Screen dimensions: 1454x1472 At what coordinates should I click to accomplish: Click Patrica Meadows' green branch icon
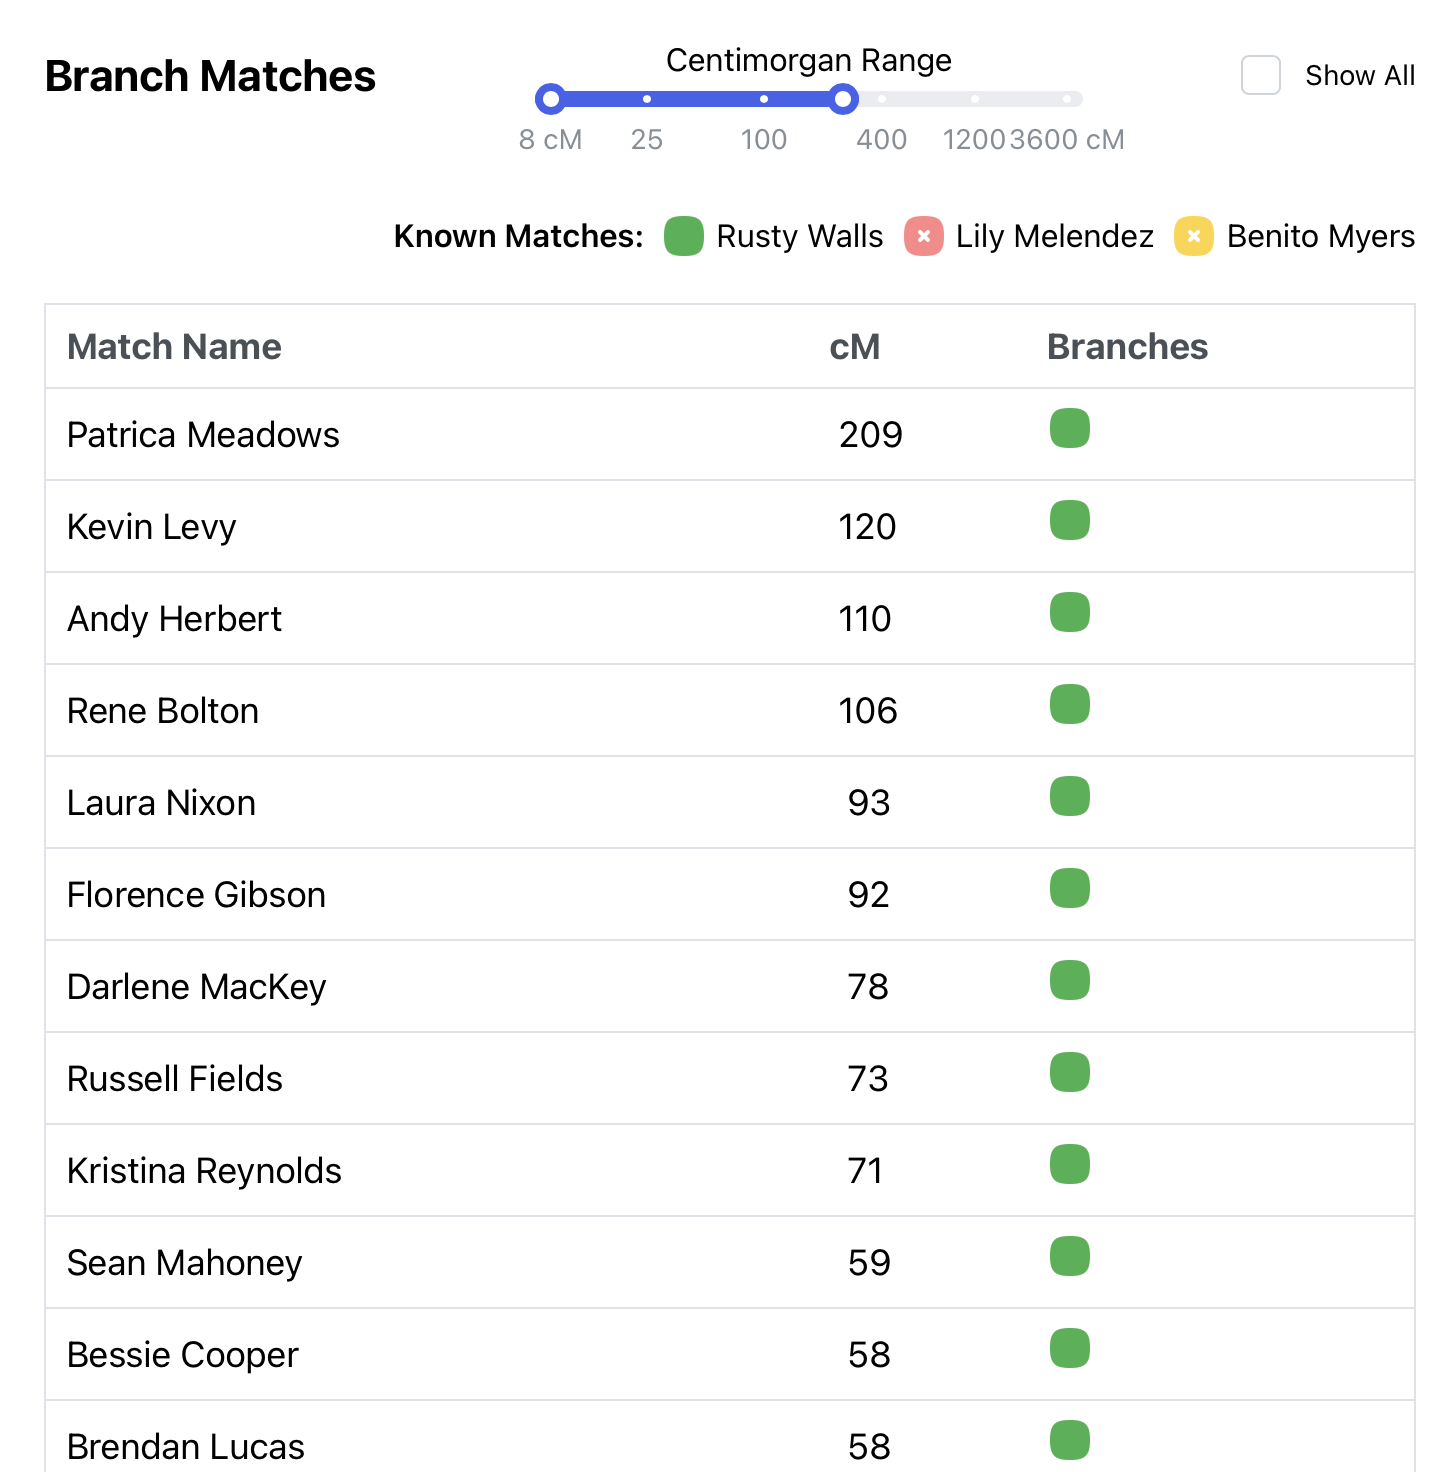(x=1069, y=429)
